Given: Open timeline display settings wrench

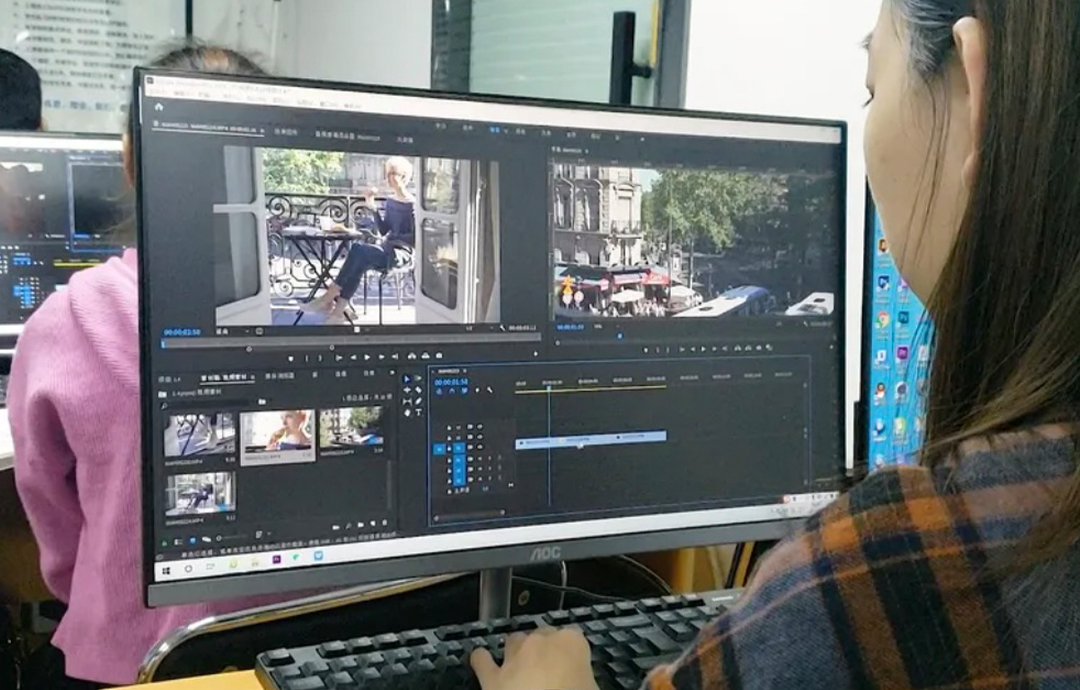Looking at the screenshot, I should pyautogui.click(x=490, y=390).
